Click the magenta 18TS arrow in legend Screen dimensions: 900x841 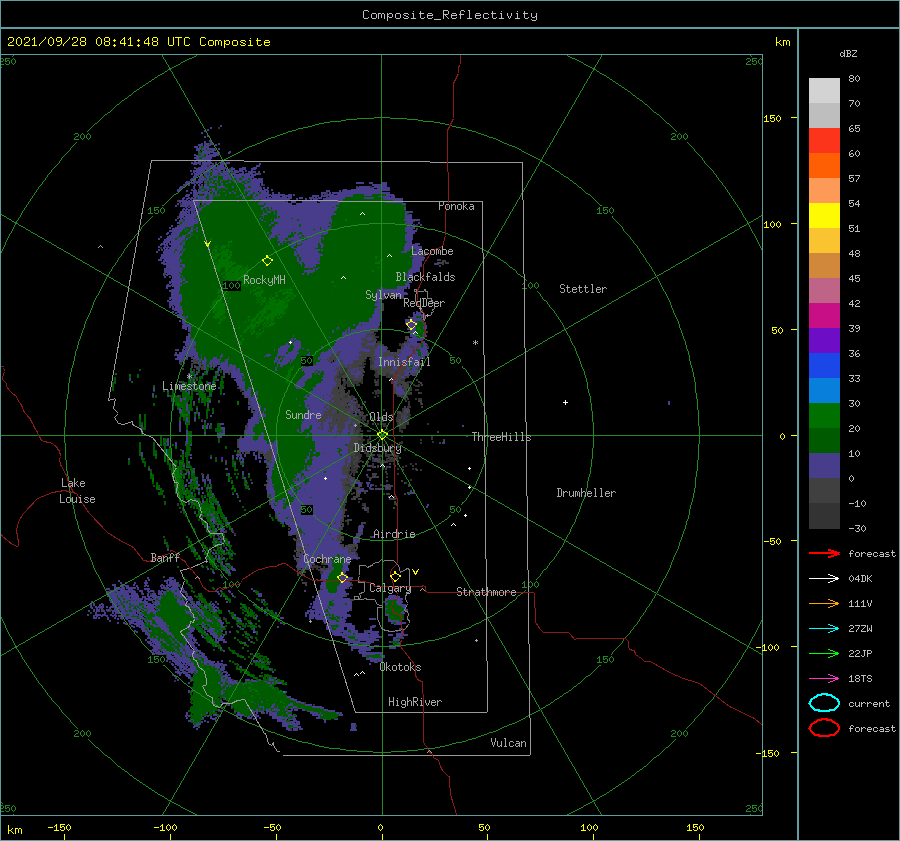pyautogui.click(x=824, y=679)
